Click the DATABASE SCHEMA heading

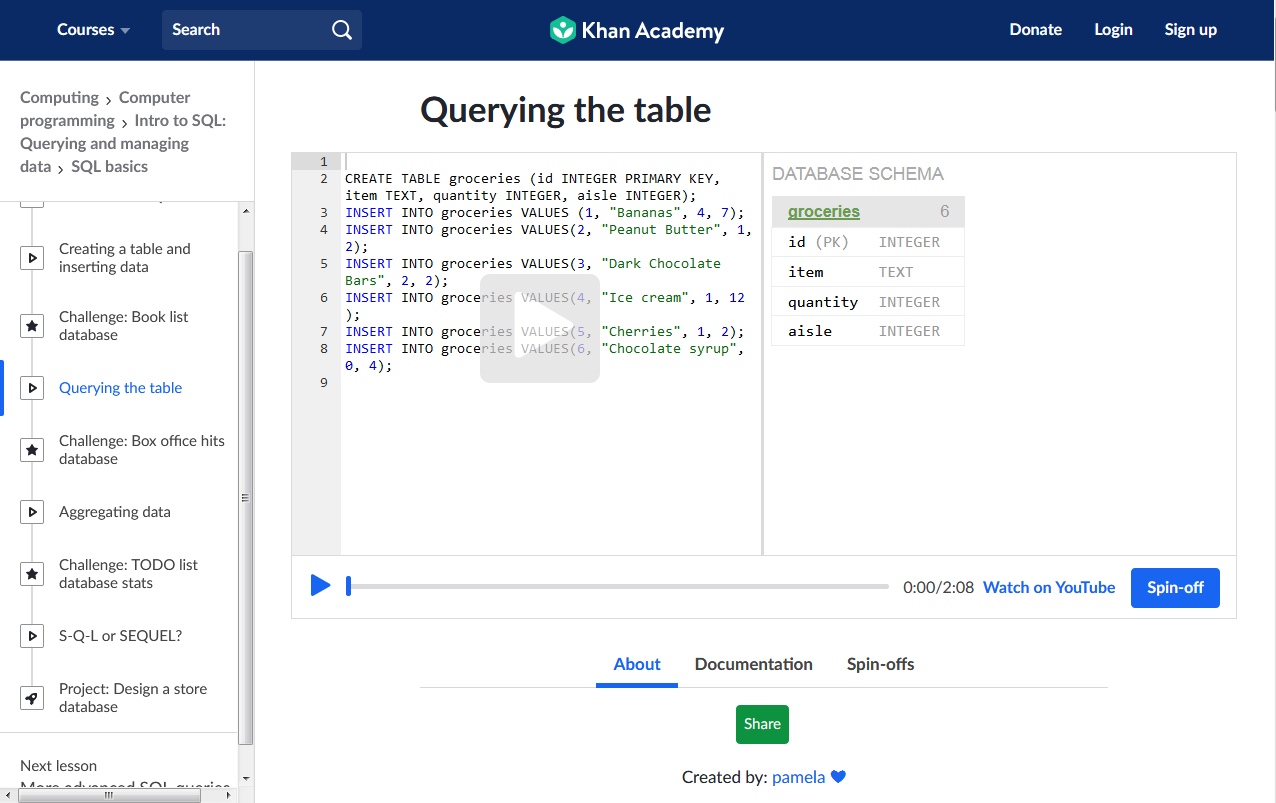(x=858, y=174)
